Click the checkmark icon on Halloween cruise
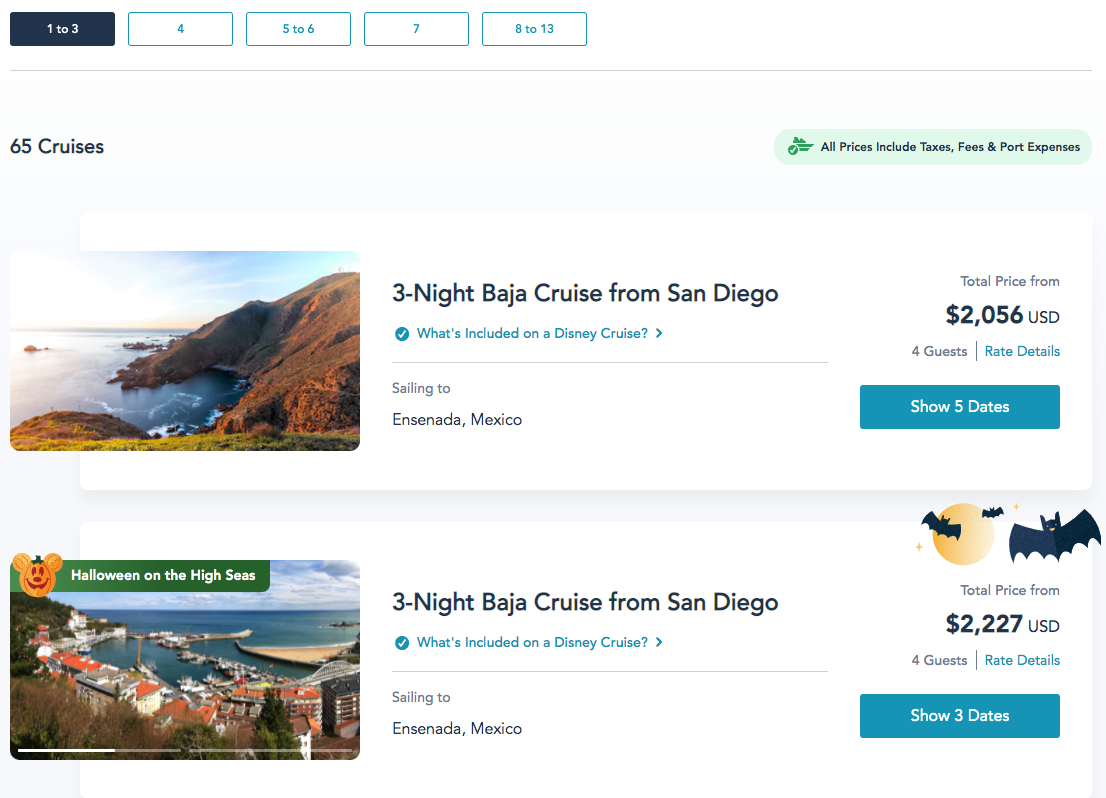1106x798 pixels. 402,643
